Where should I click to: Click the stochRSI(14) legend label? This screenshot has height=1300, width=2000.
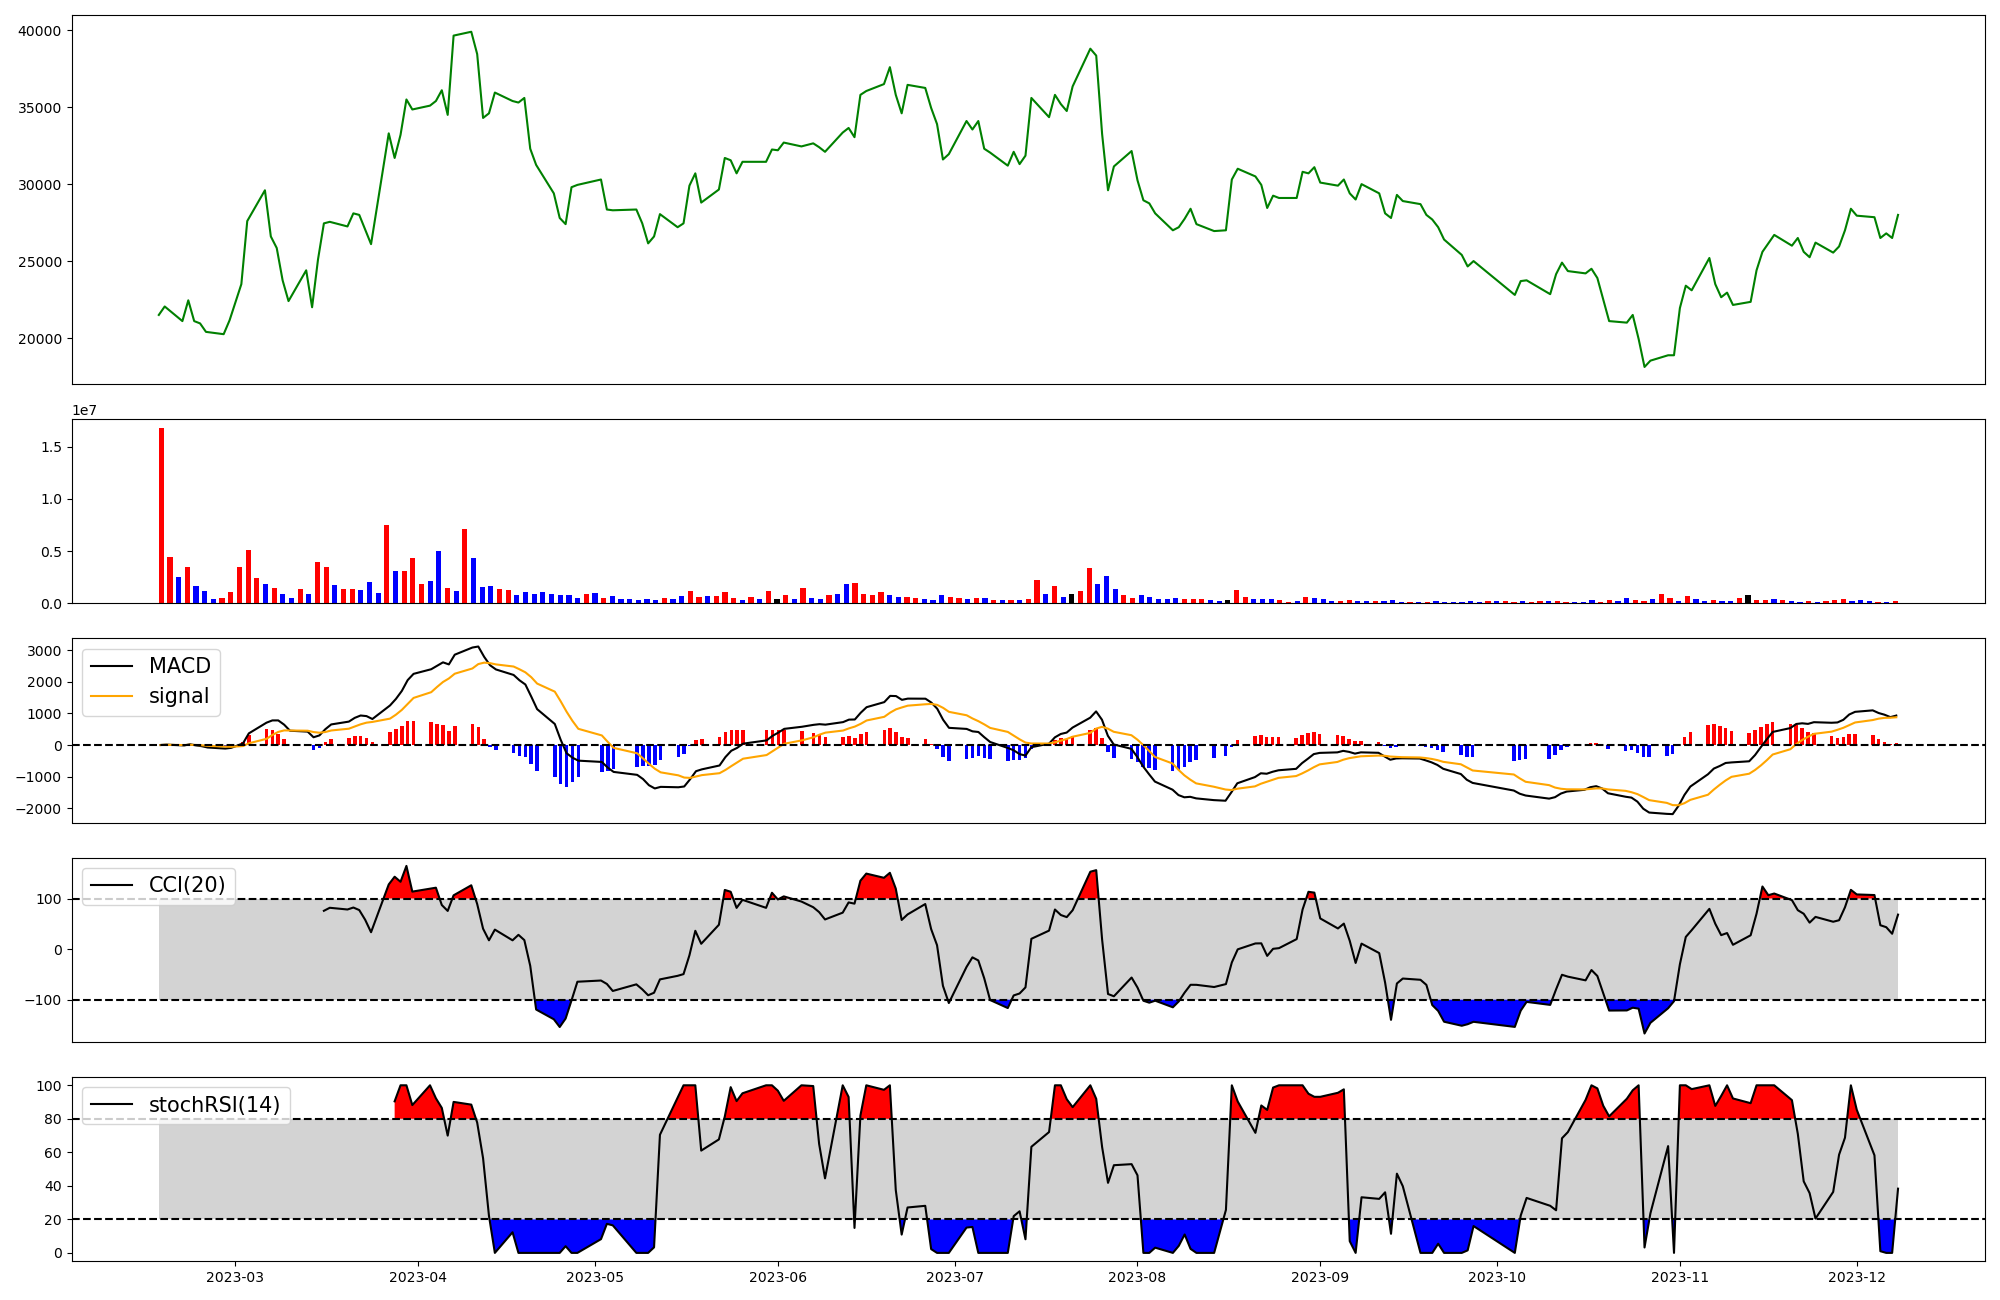(214, 1105)
